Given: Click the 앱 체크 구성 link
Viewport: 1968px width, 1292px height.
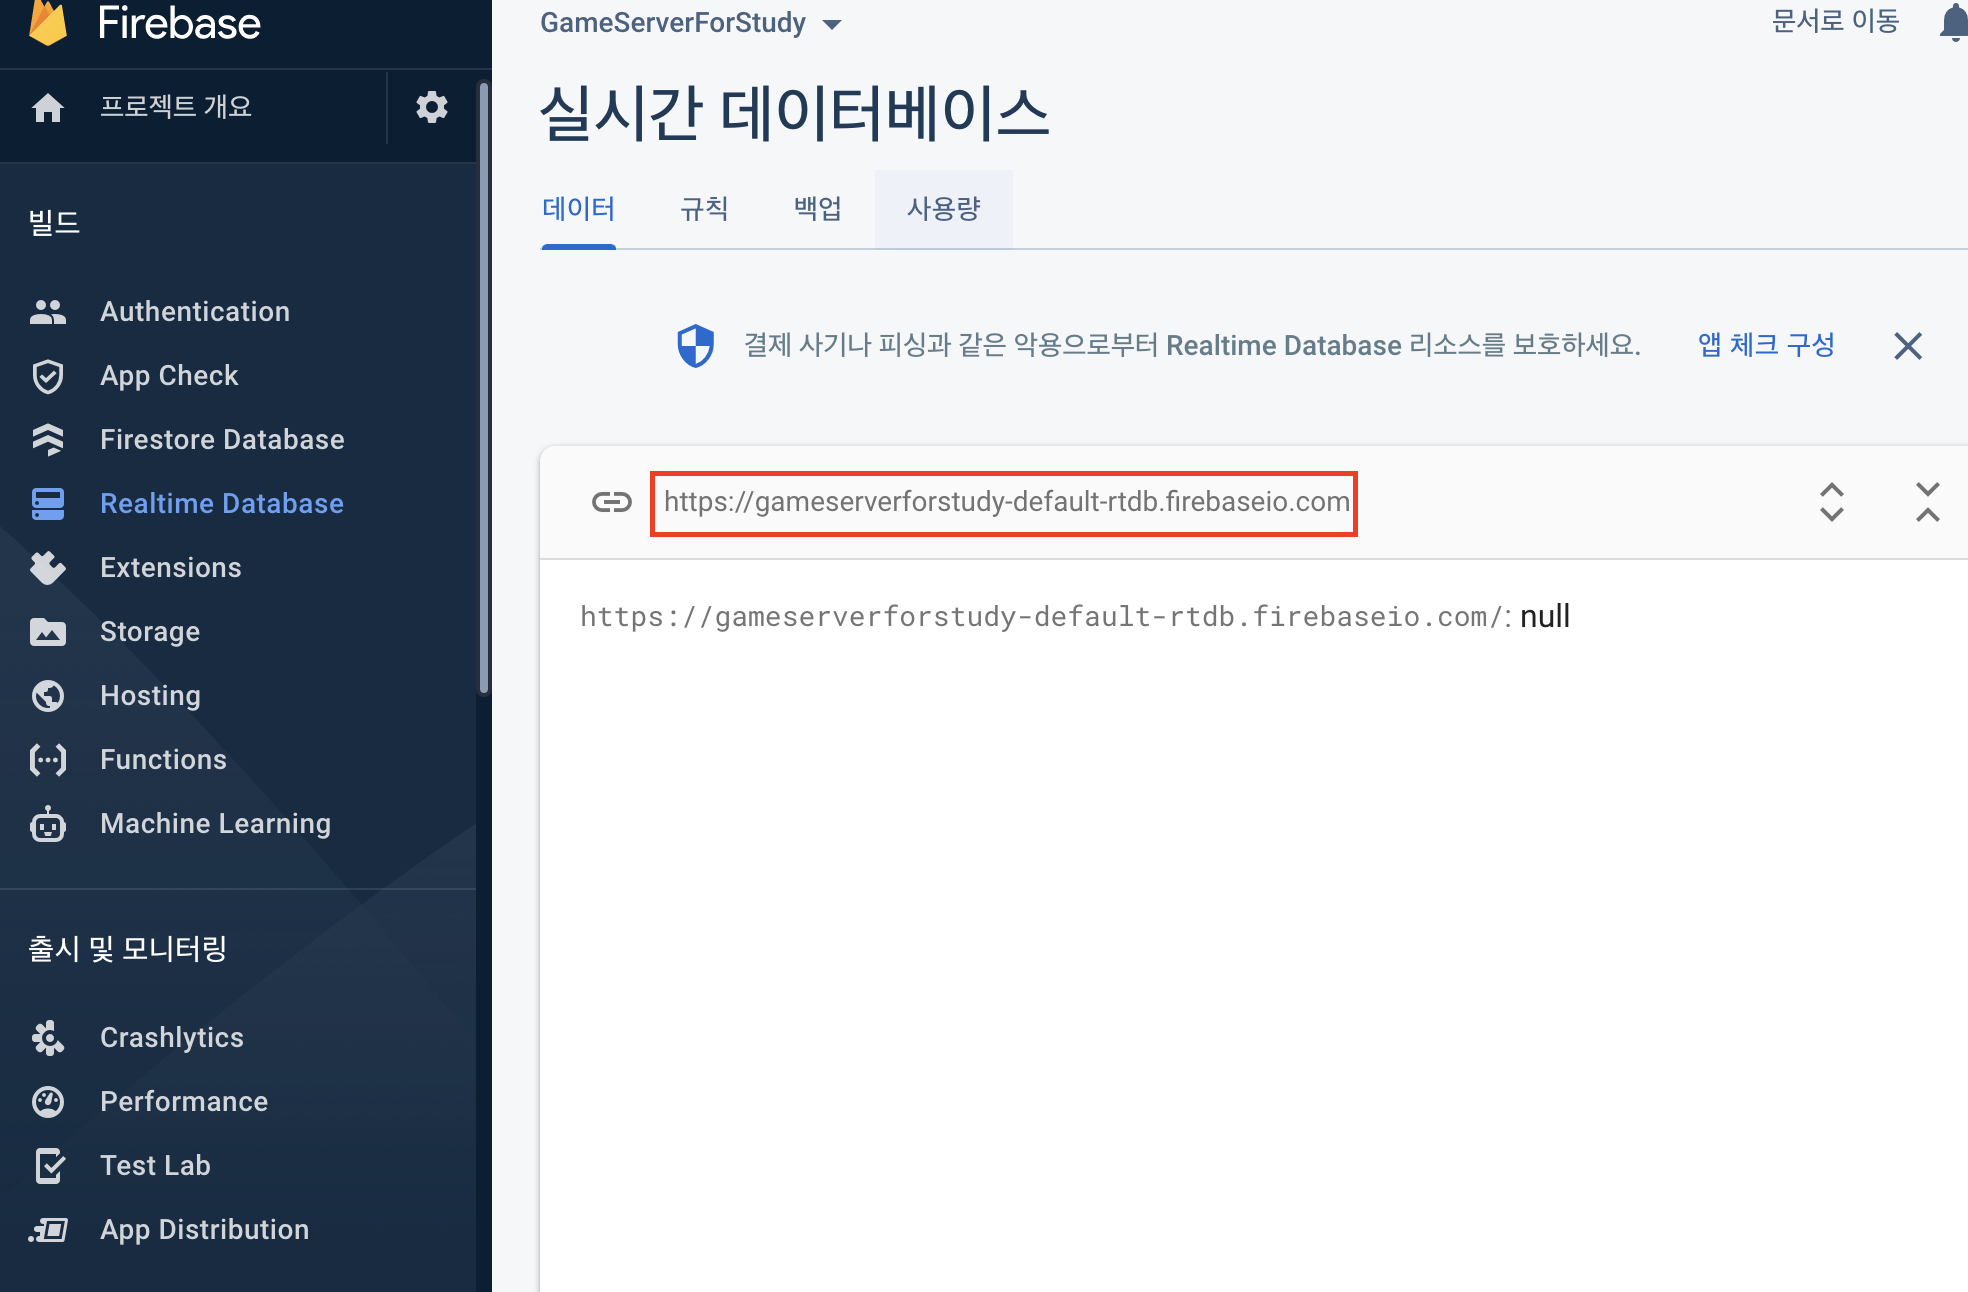Looking at the screenshot, I should pos(1766,345).
